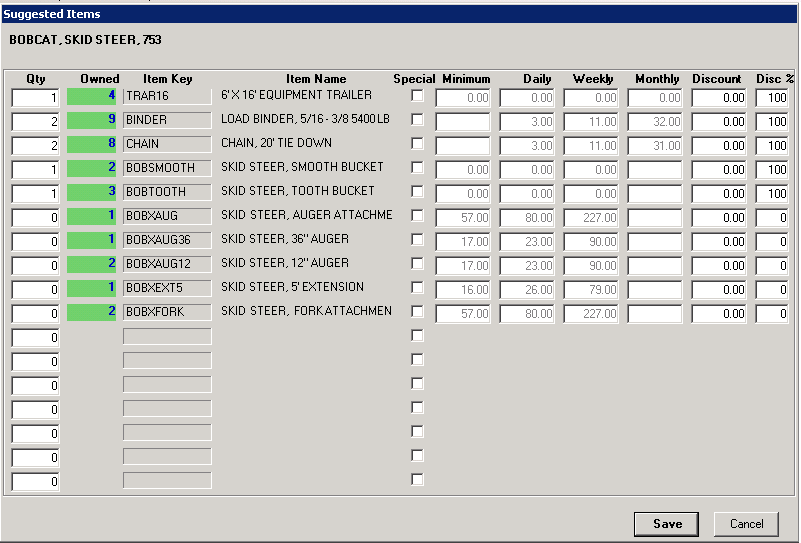Enable Special for BOBSMOOTH row
Viewport: 801px width, 543px height.
pyautogui.click(x=417, y=168)
